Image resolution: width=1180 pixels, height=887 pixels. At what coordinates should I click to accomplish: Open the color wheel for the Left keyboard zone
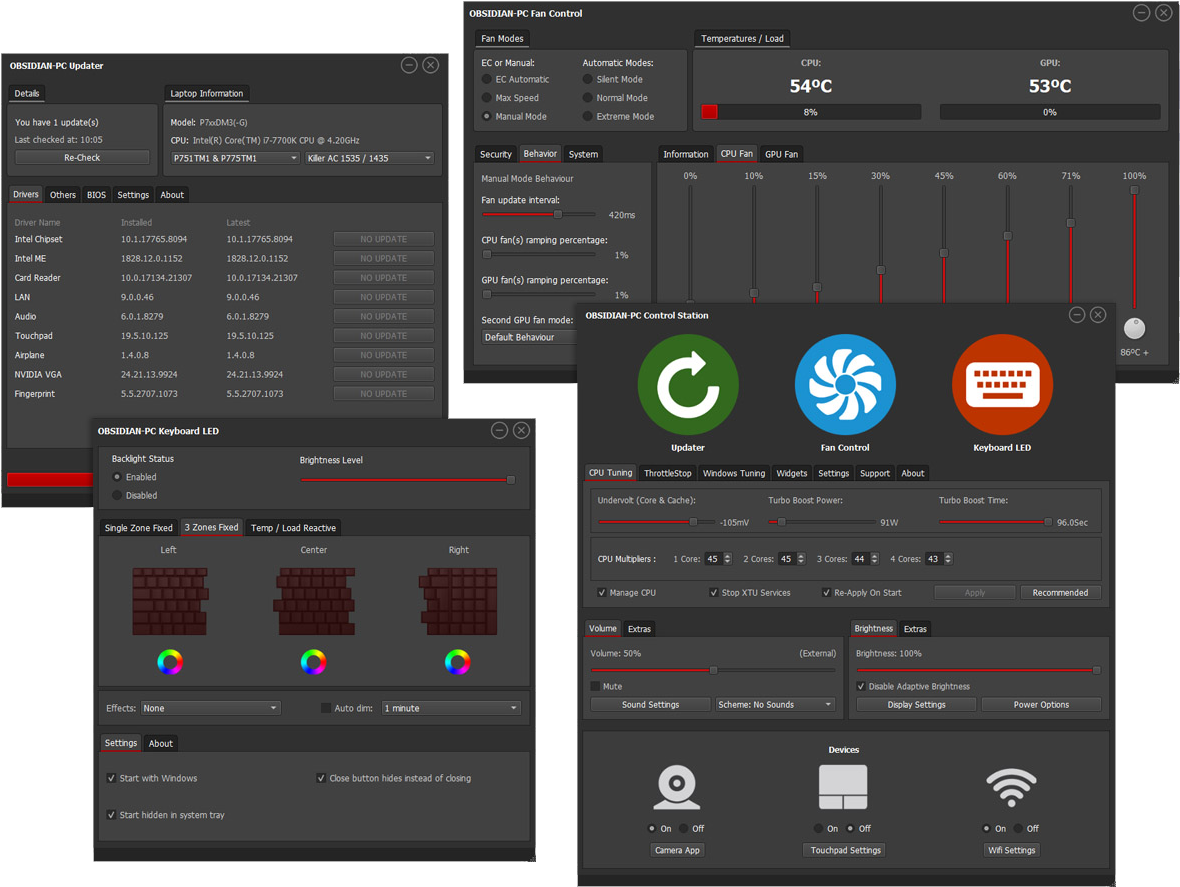pos(169,661)
